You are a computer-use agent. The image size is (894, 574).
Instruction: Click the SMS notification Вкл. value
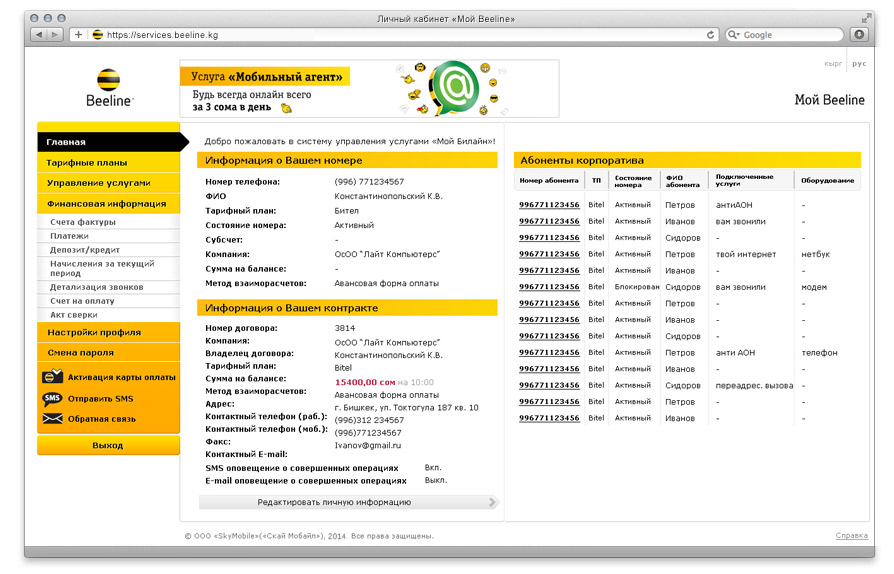433,467
